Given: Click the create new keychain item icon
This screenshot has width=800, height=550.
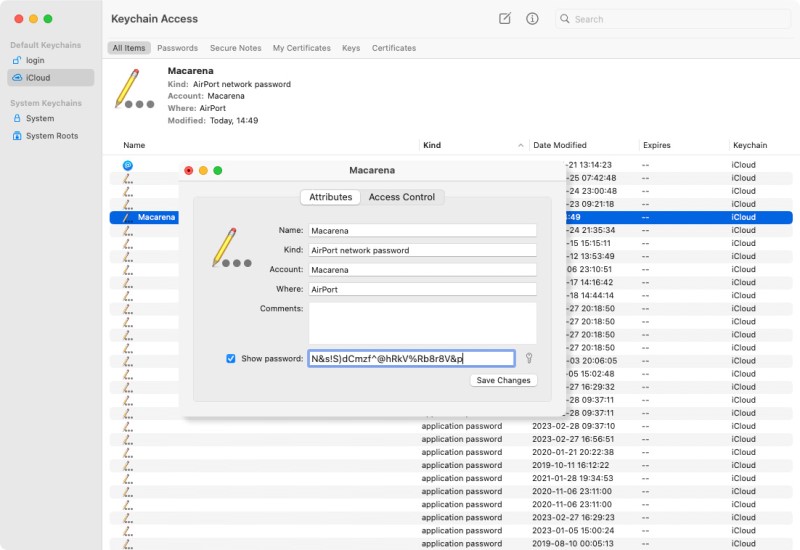Looking at the screenshot, I should (x=504, y=19).
